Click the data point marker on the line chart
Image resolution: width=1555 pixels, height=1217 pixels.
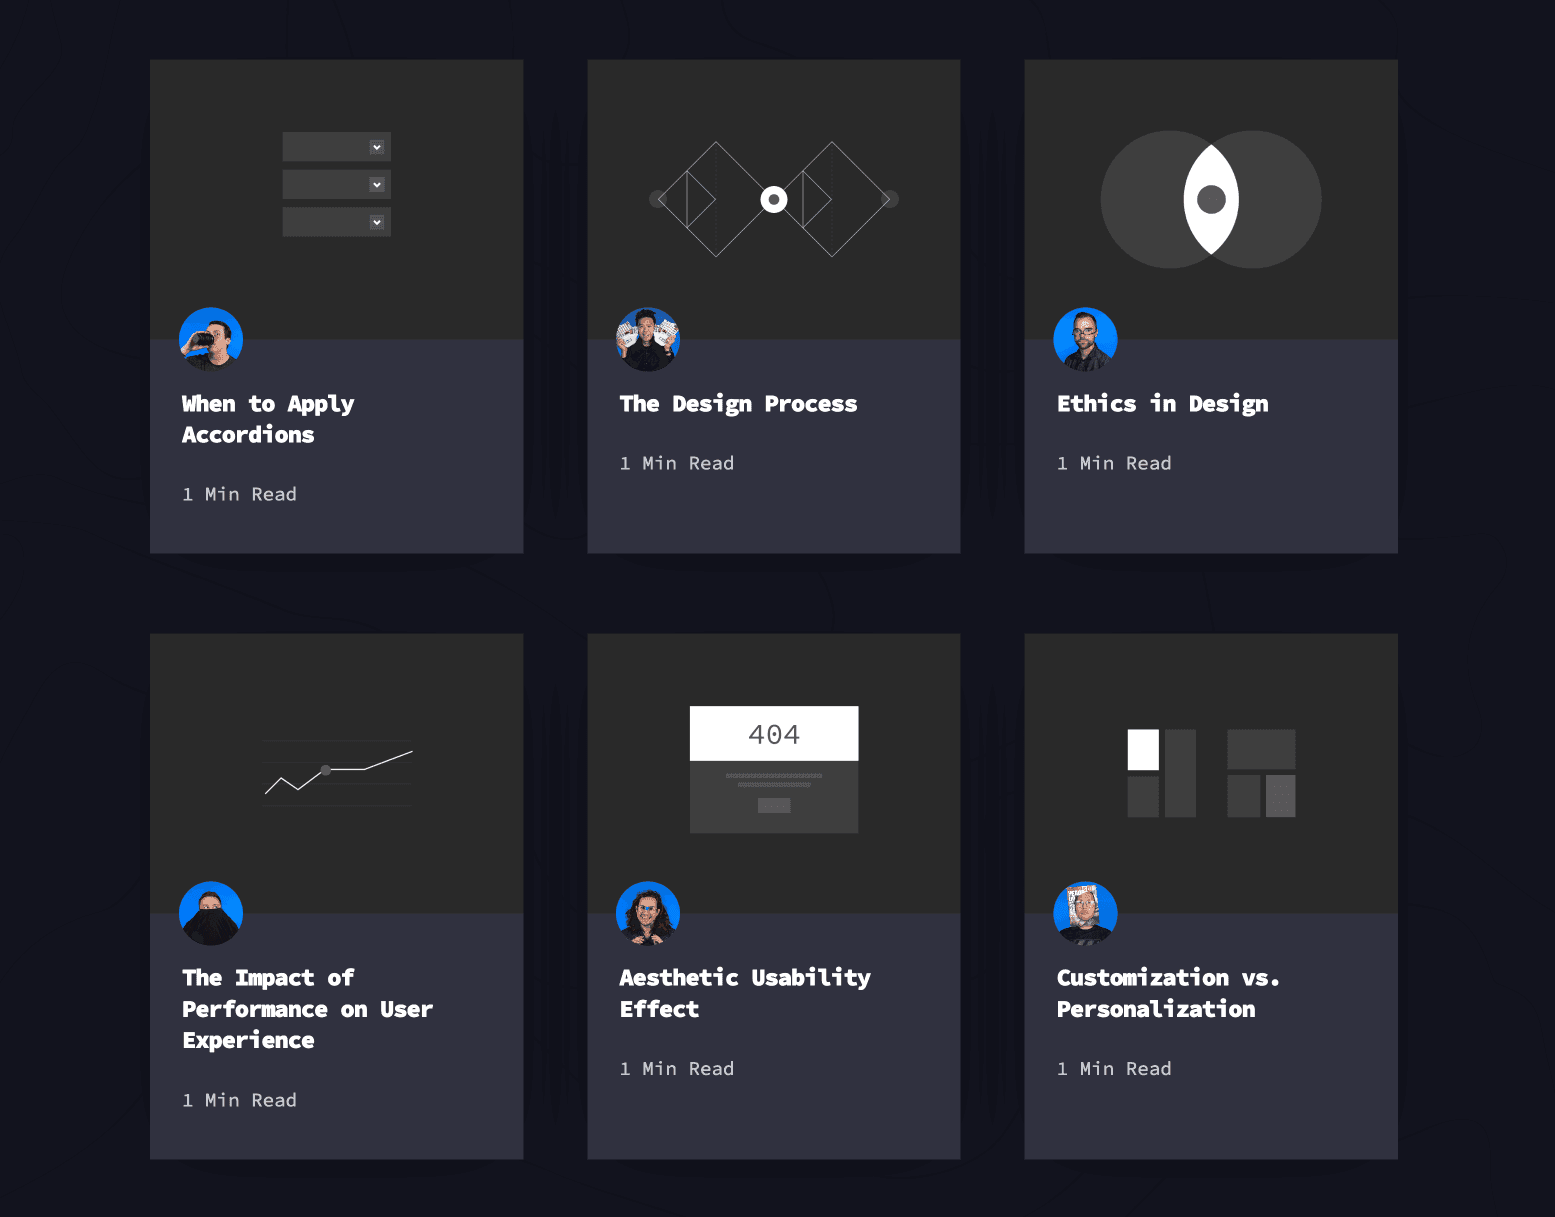[x=325, y=770]
